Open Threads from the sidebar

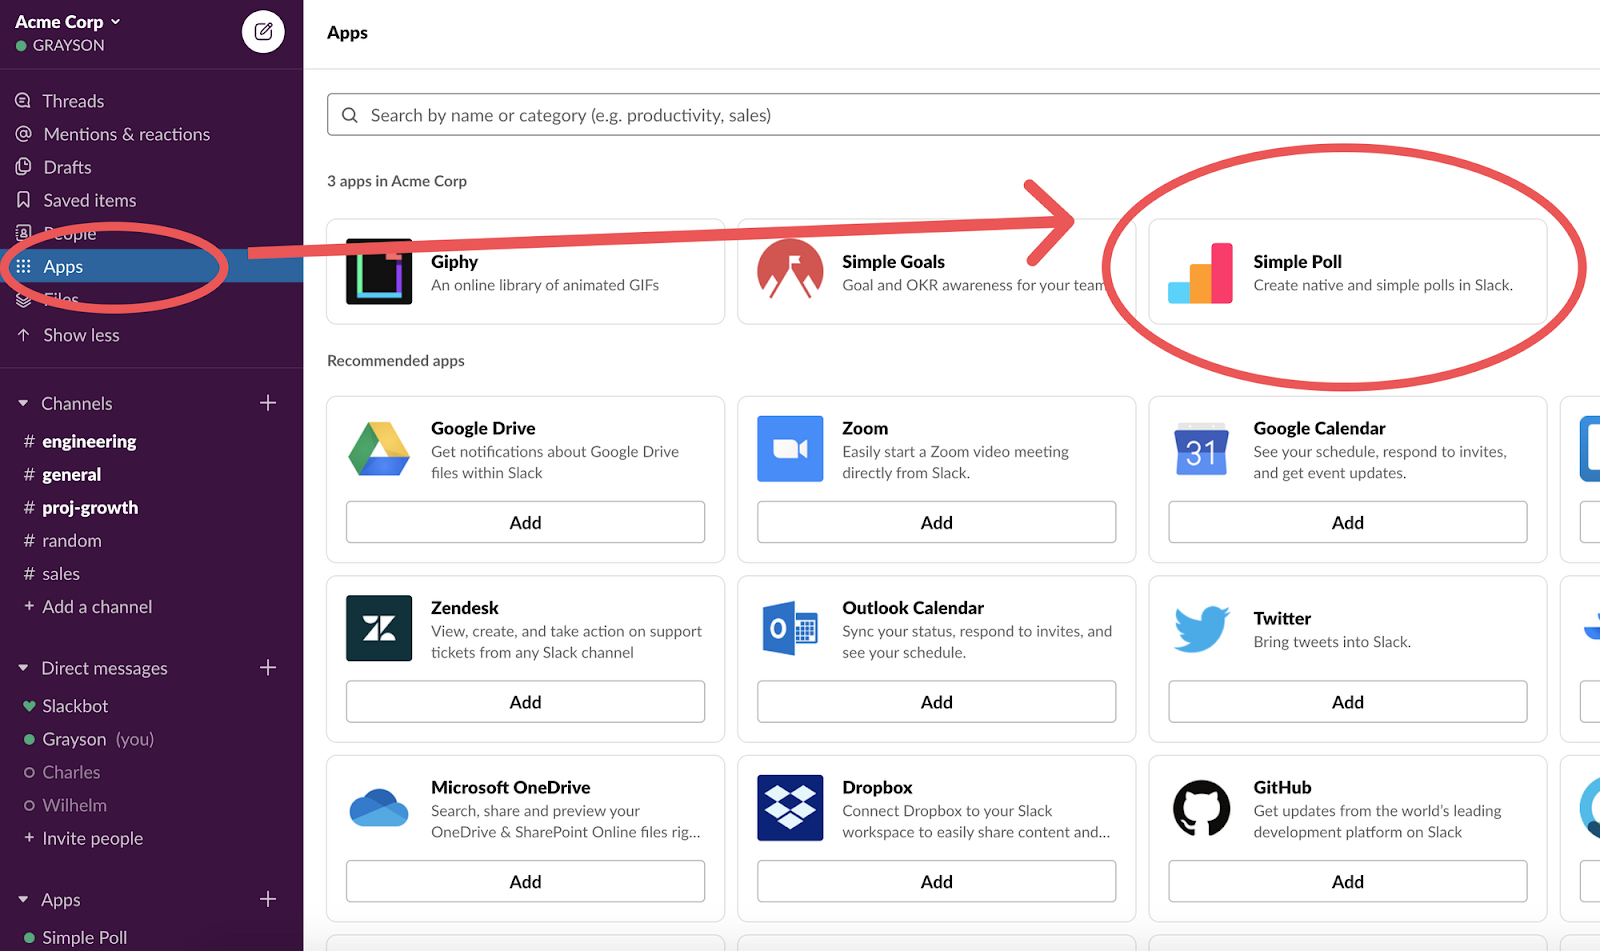click(72, 101)
